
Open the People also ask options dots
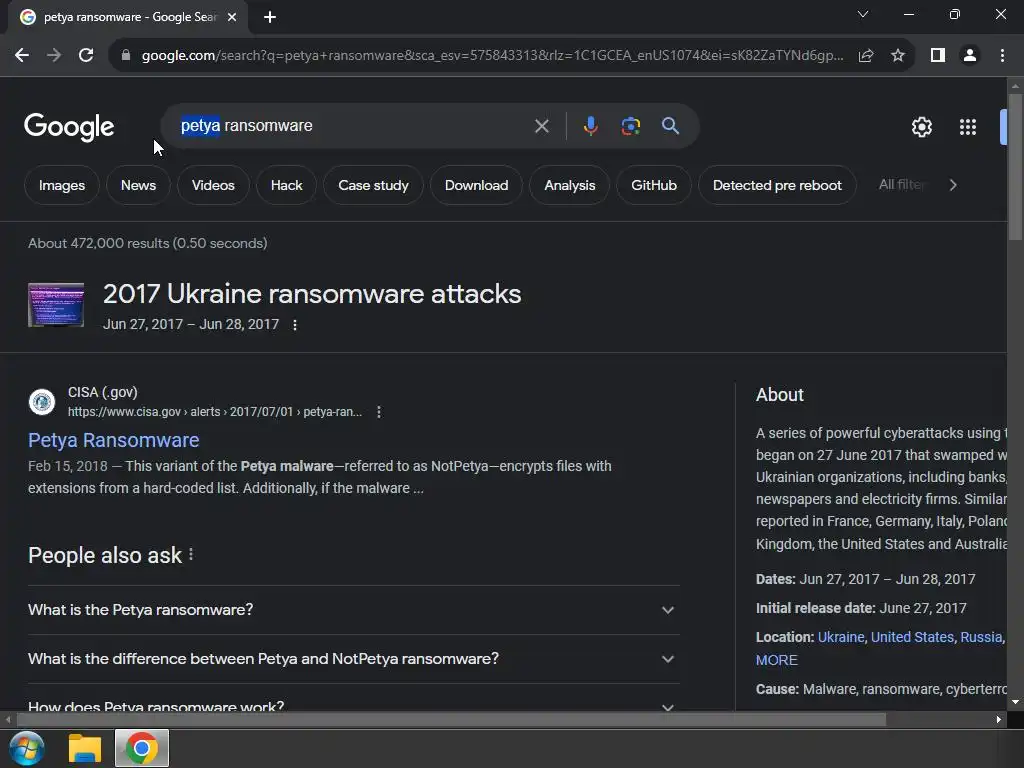pyautogui.click(x=191, y=554)
